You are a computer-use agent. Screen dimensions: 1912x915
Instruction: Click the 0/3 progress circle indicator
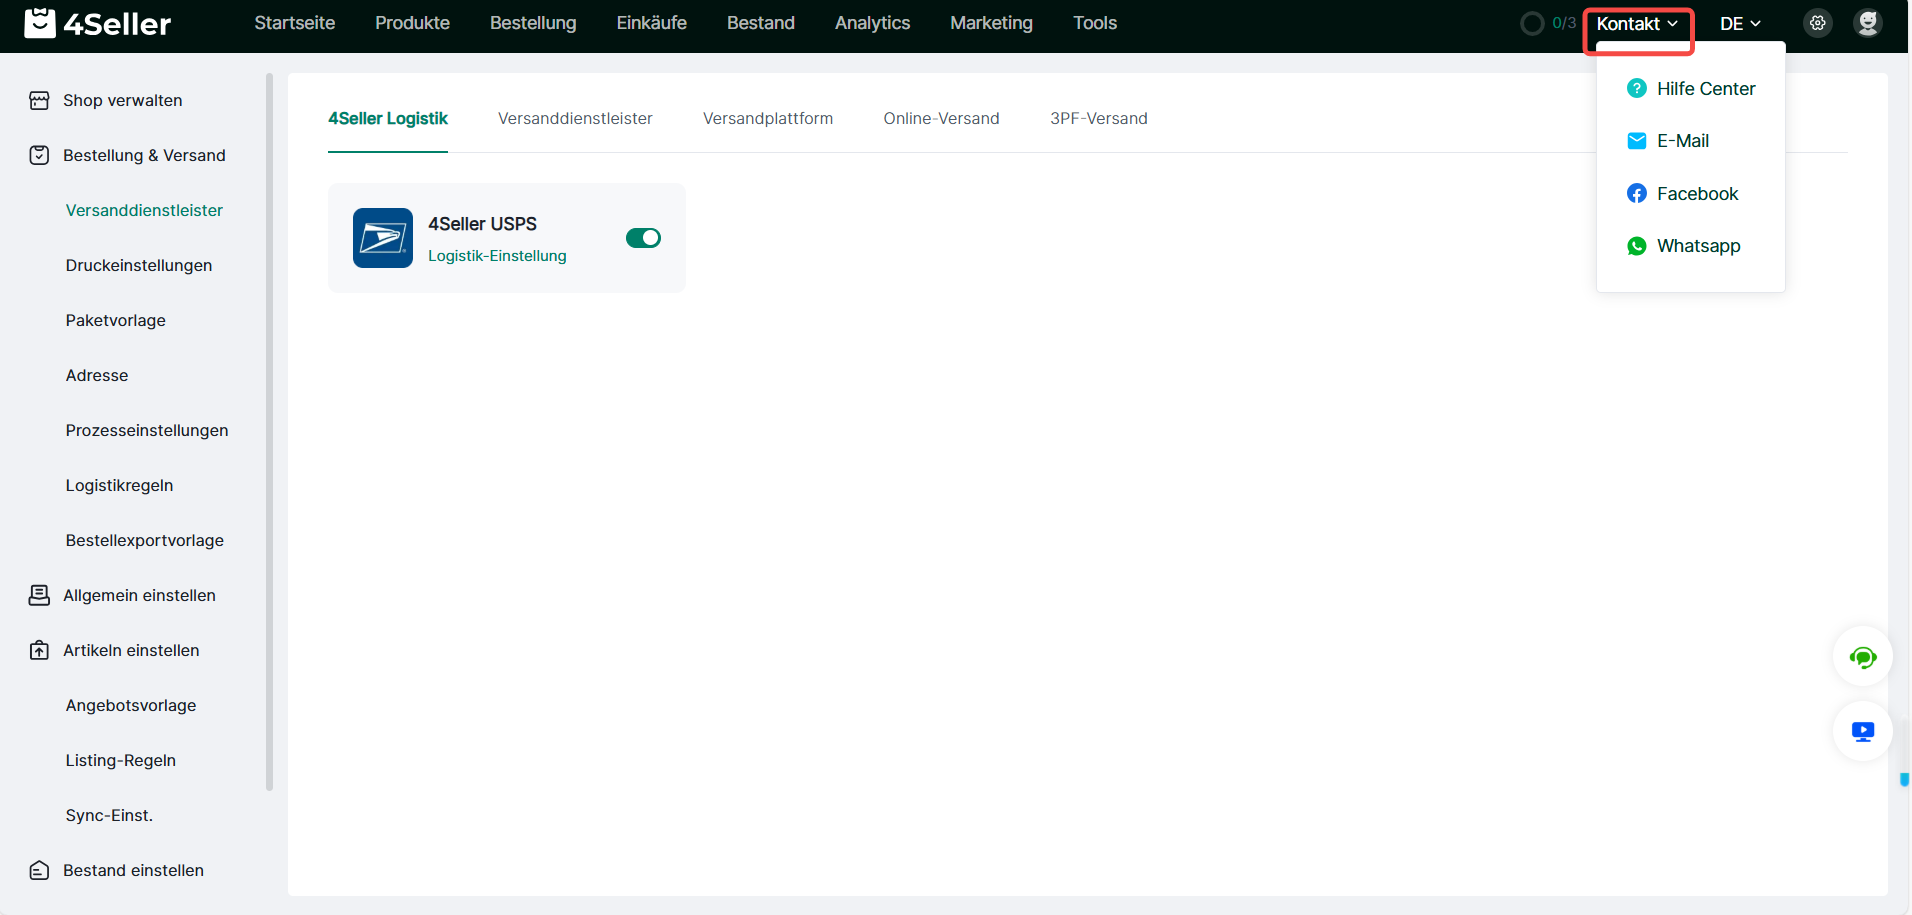click(1532, 23)
